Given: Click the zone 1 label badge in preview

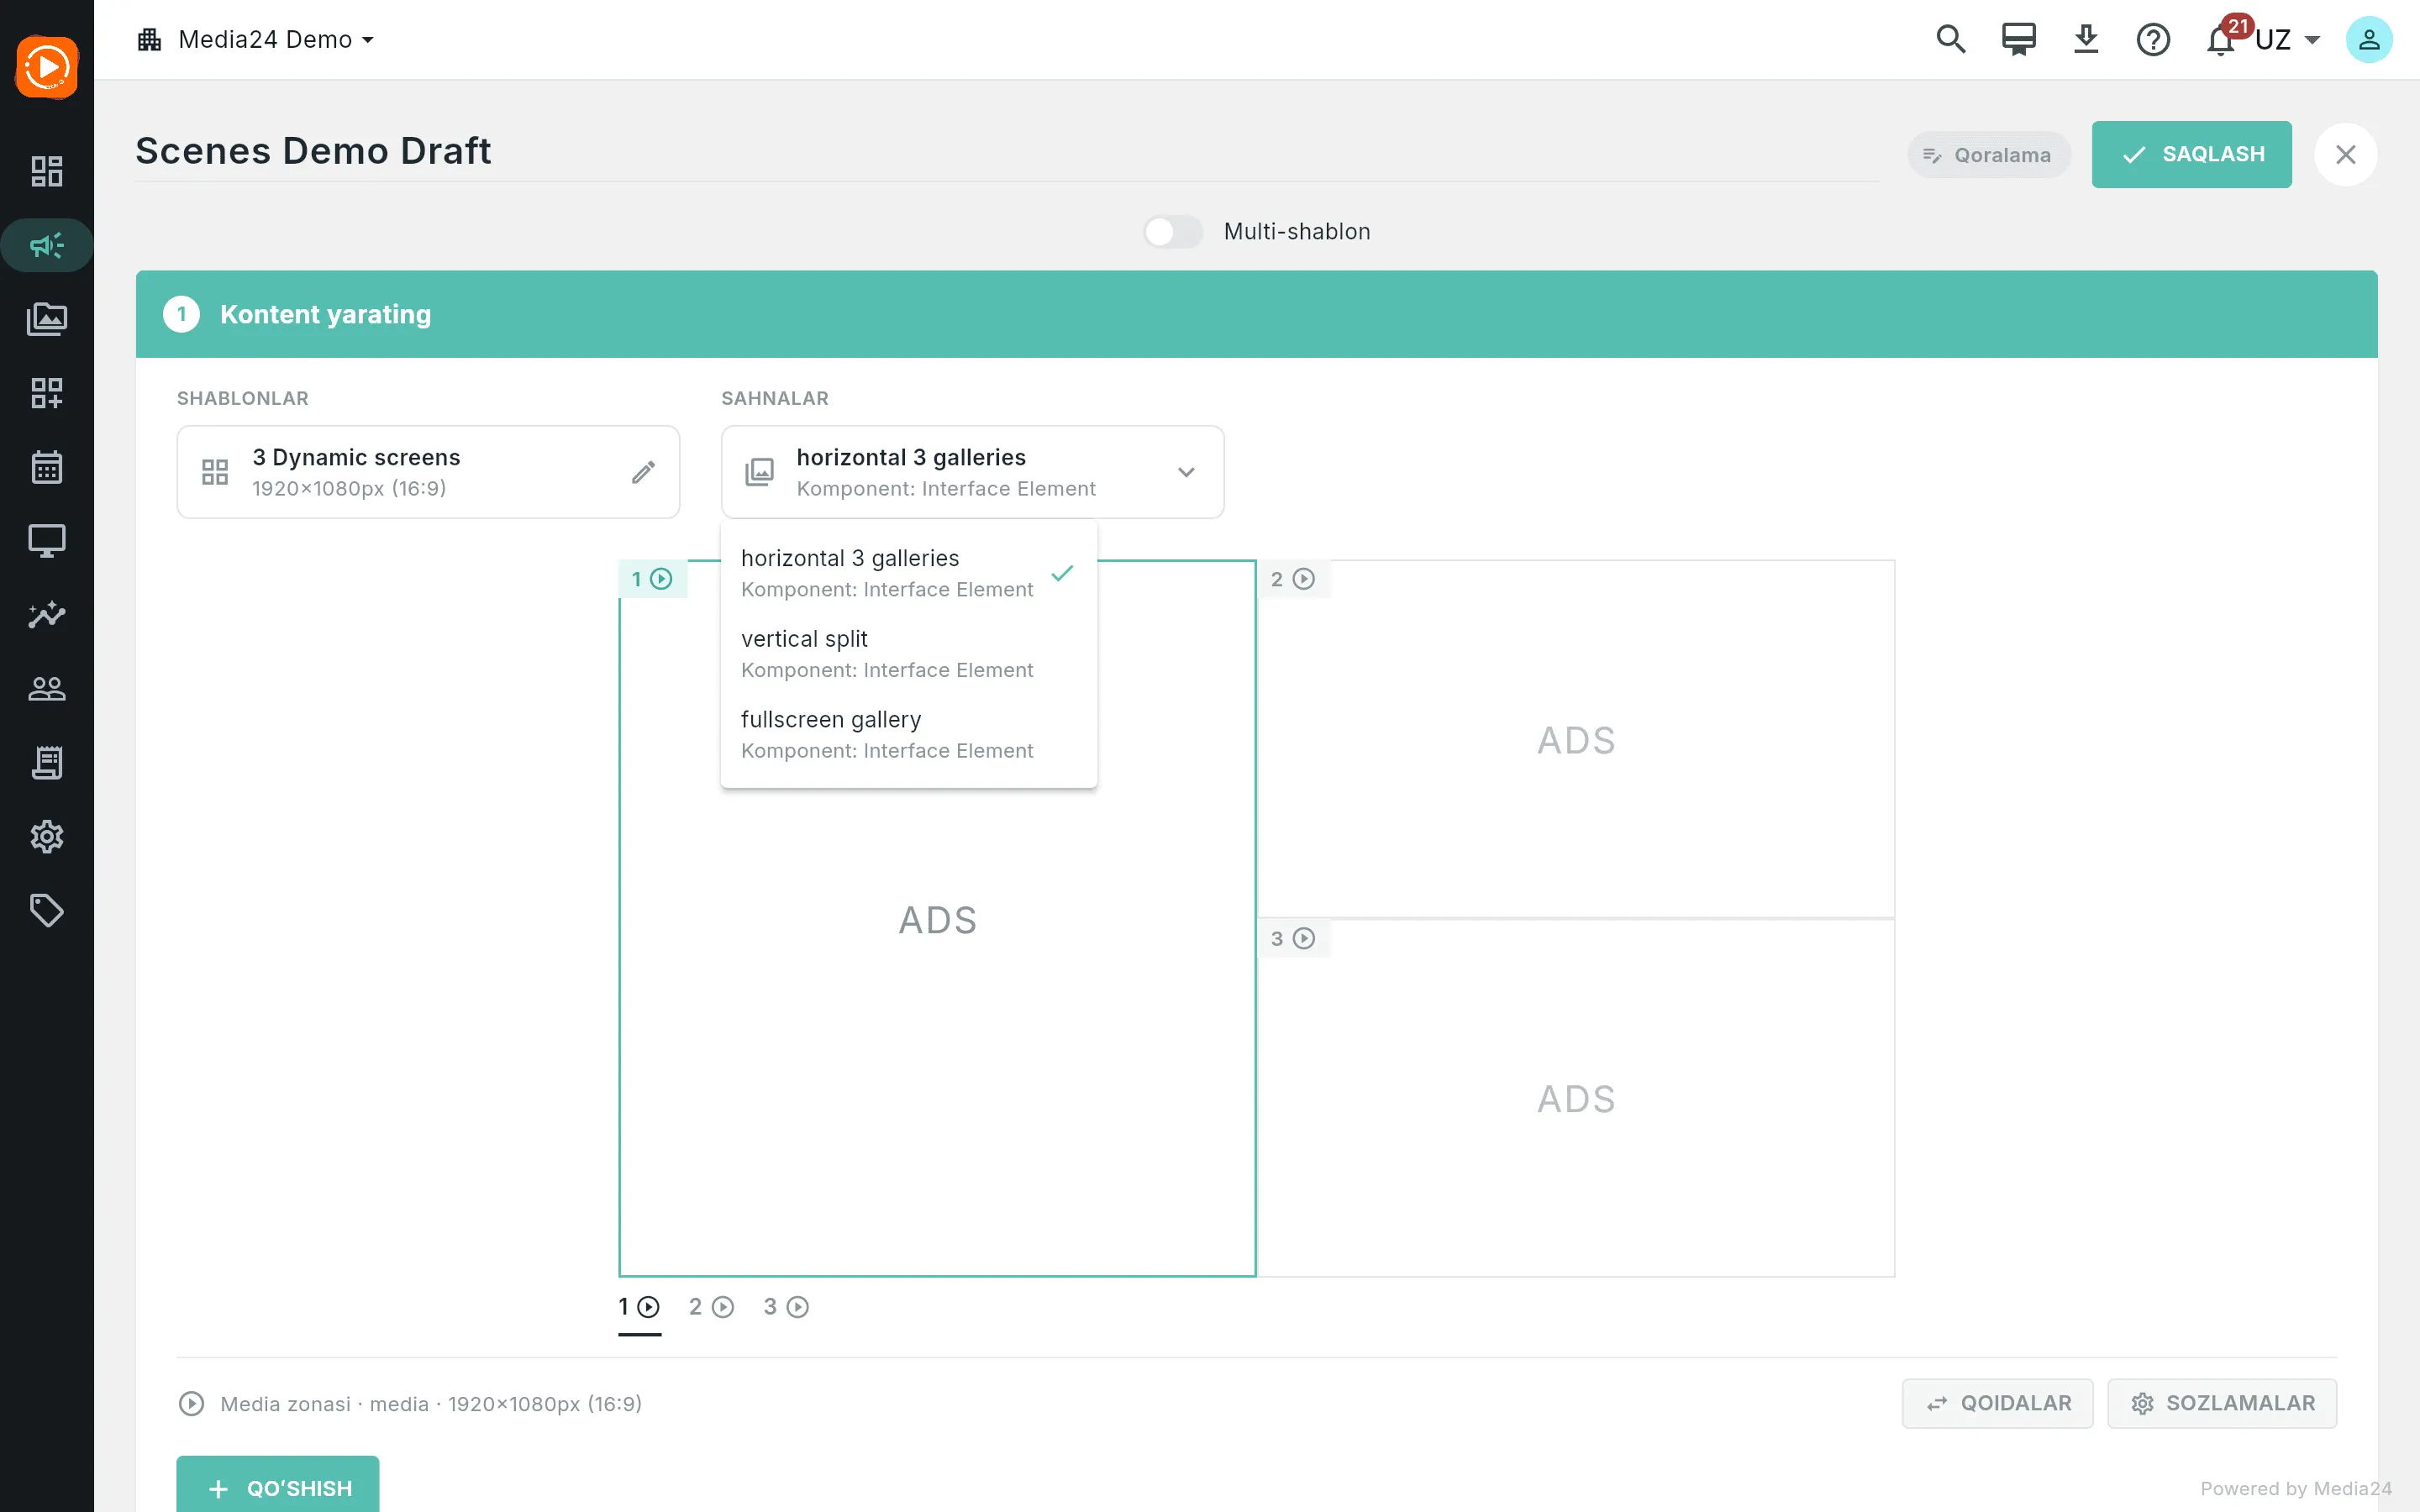Looking at the screenshot, I should (x=652, y=579).
